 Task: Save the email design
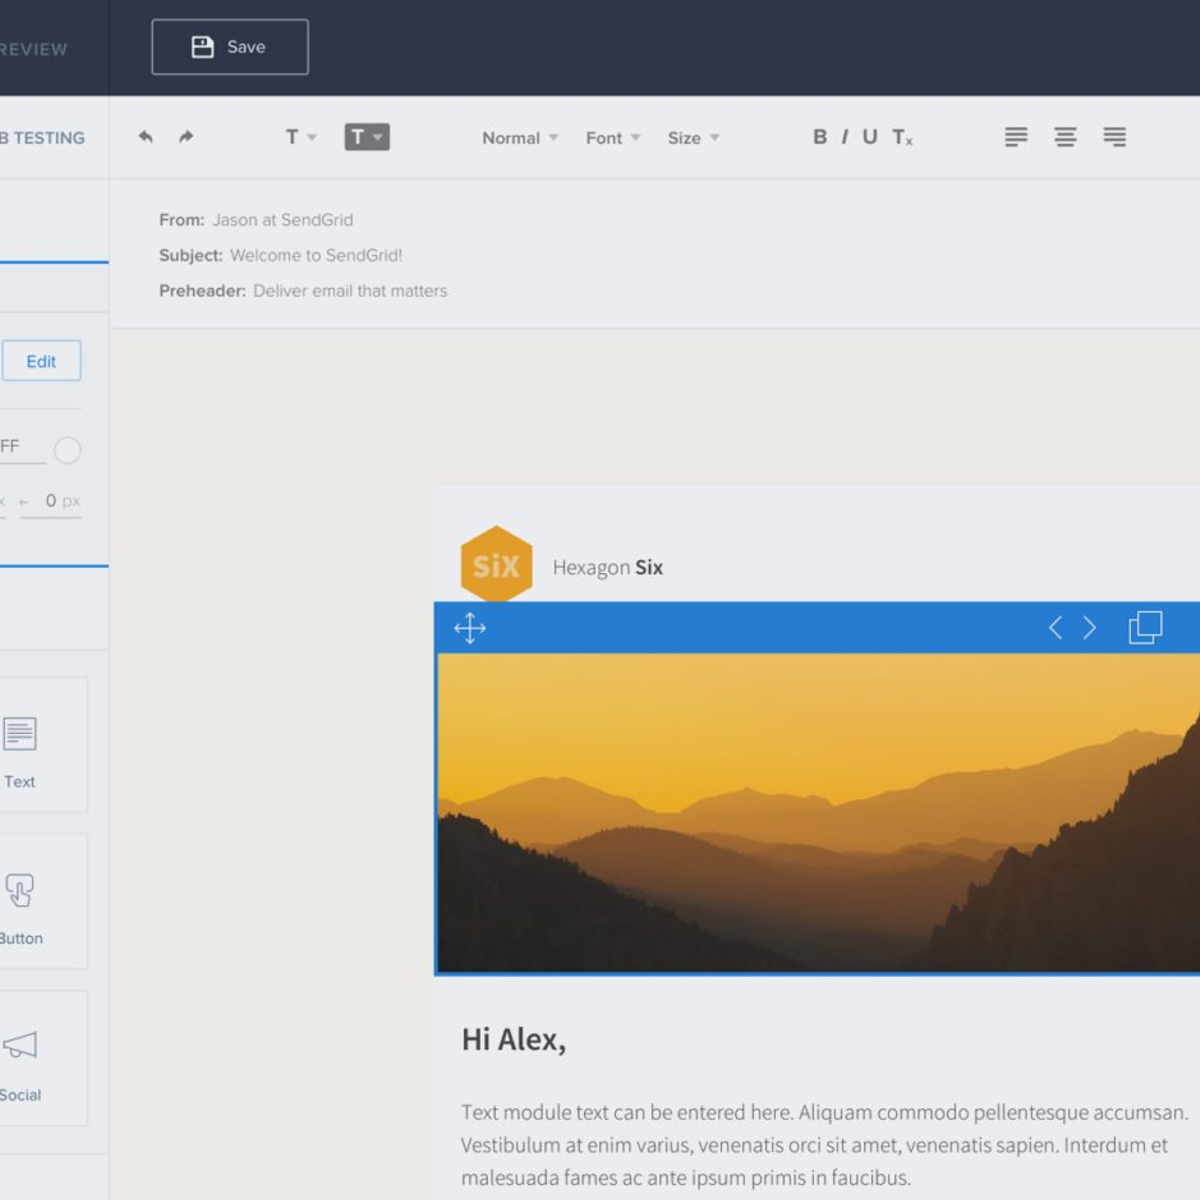229,46
